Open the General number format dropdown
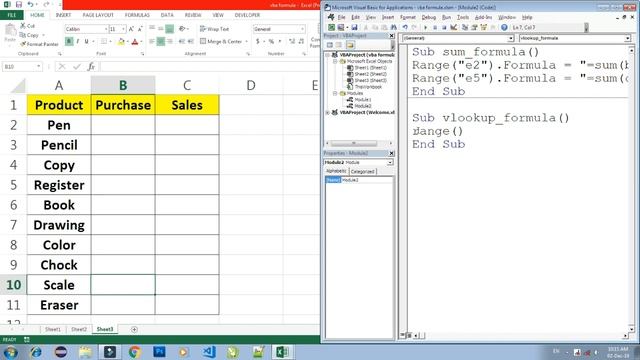This screenshot has height=360, width=640. click(302, 29)
